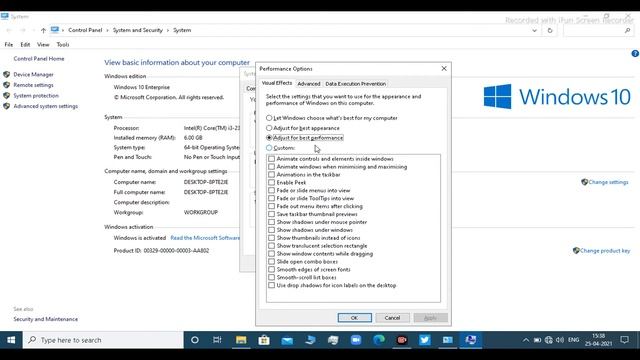
Task: Tick Smooth edges of screen fonts
Action: (271, 270)
